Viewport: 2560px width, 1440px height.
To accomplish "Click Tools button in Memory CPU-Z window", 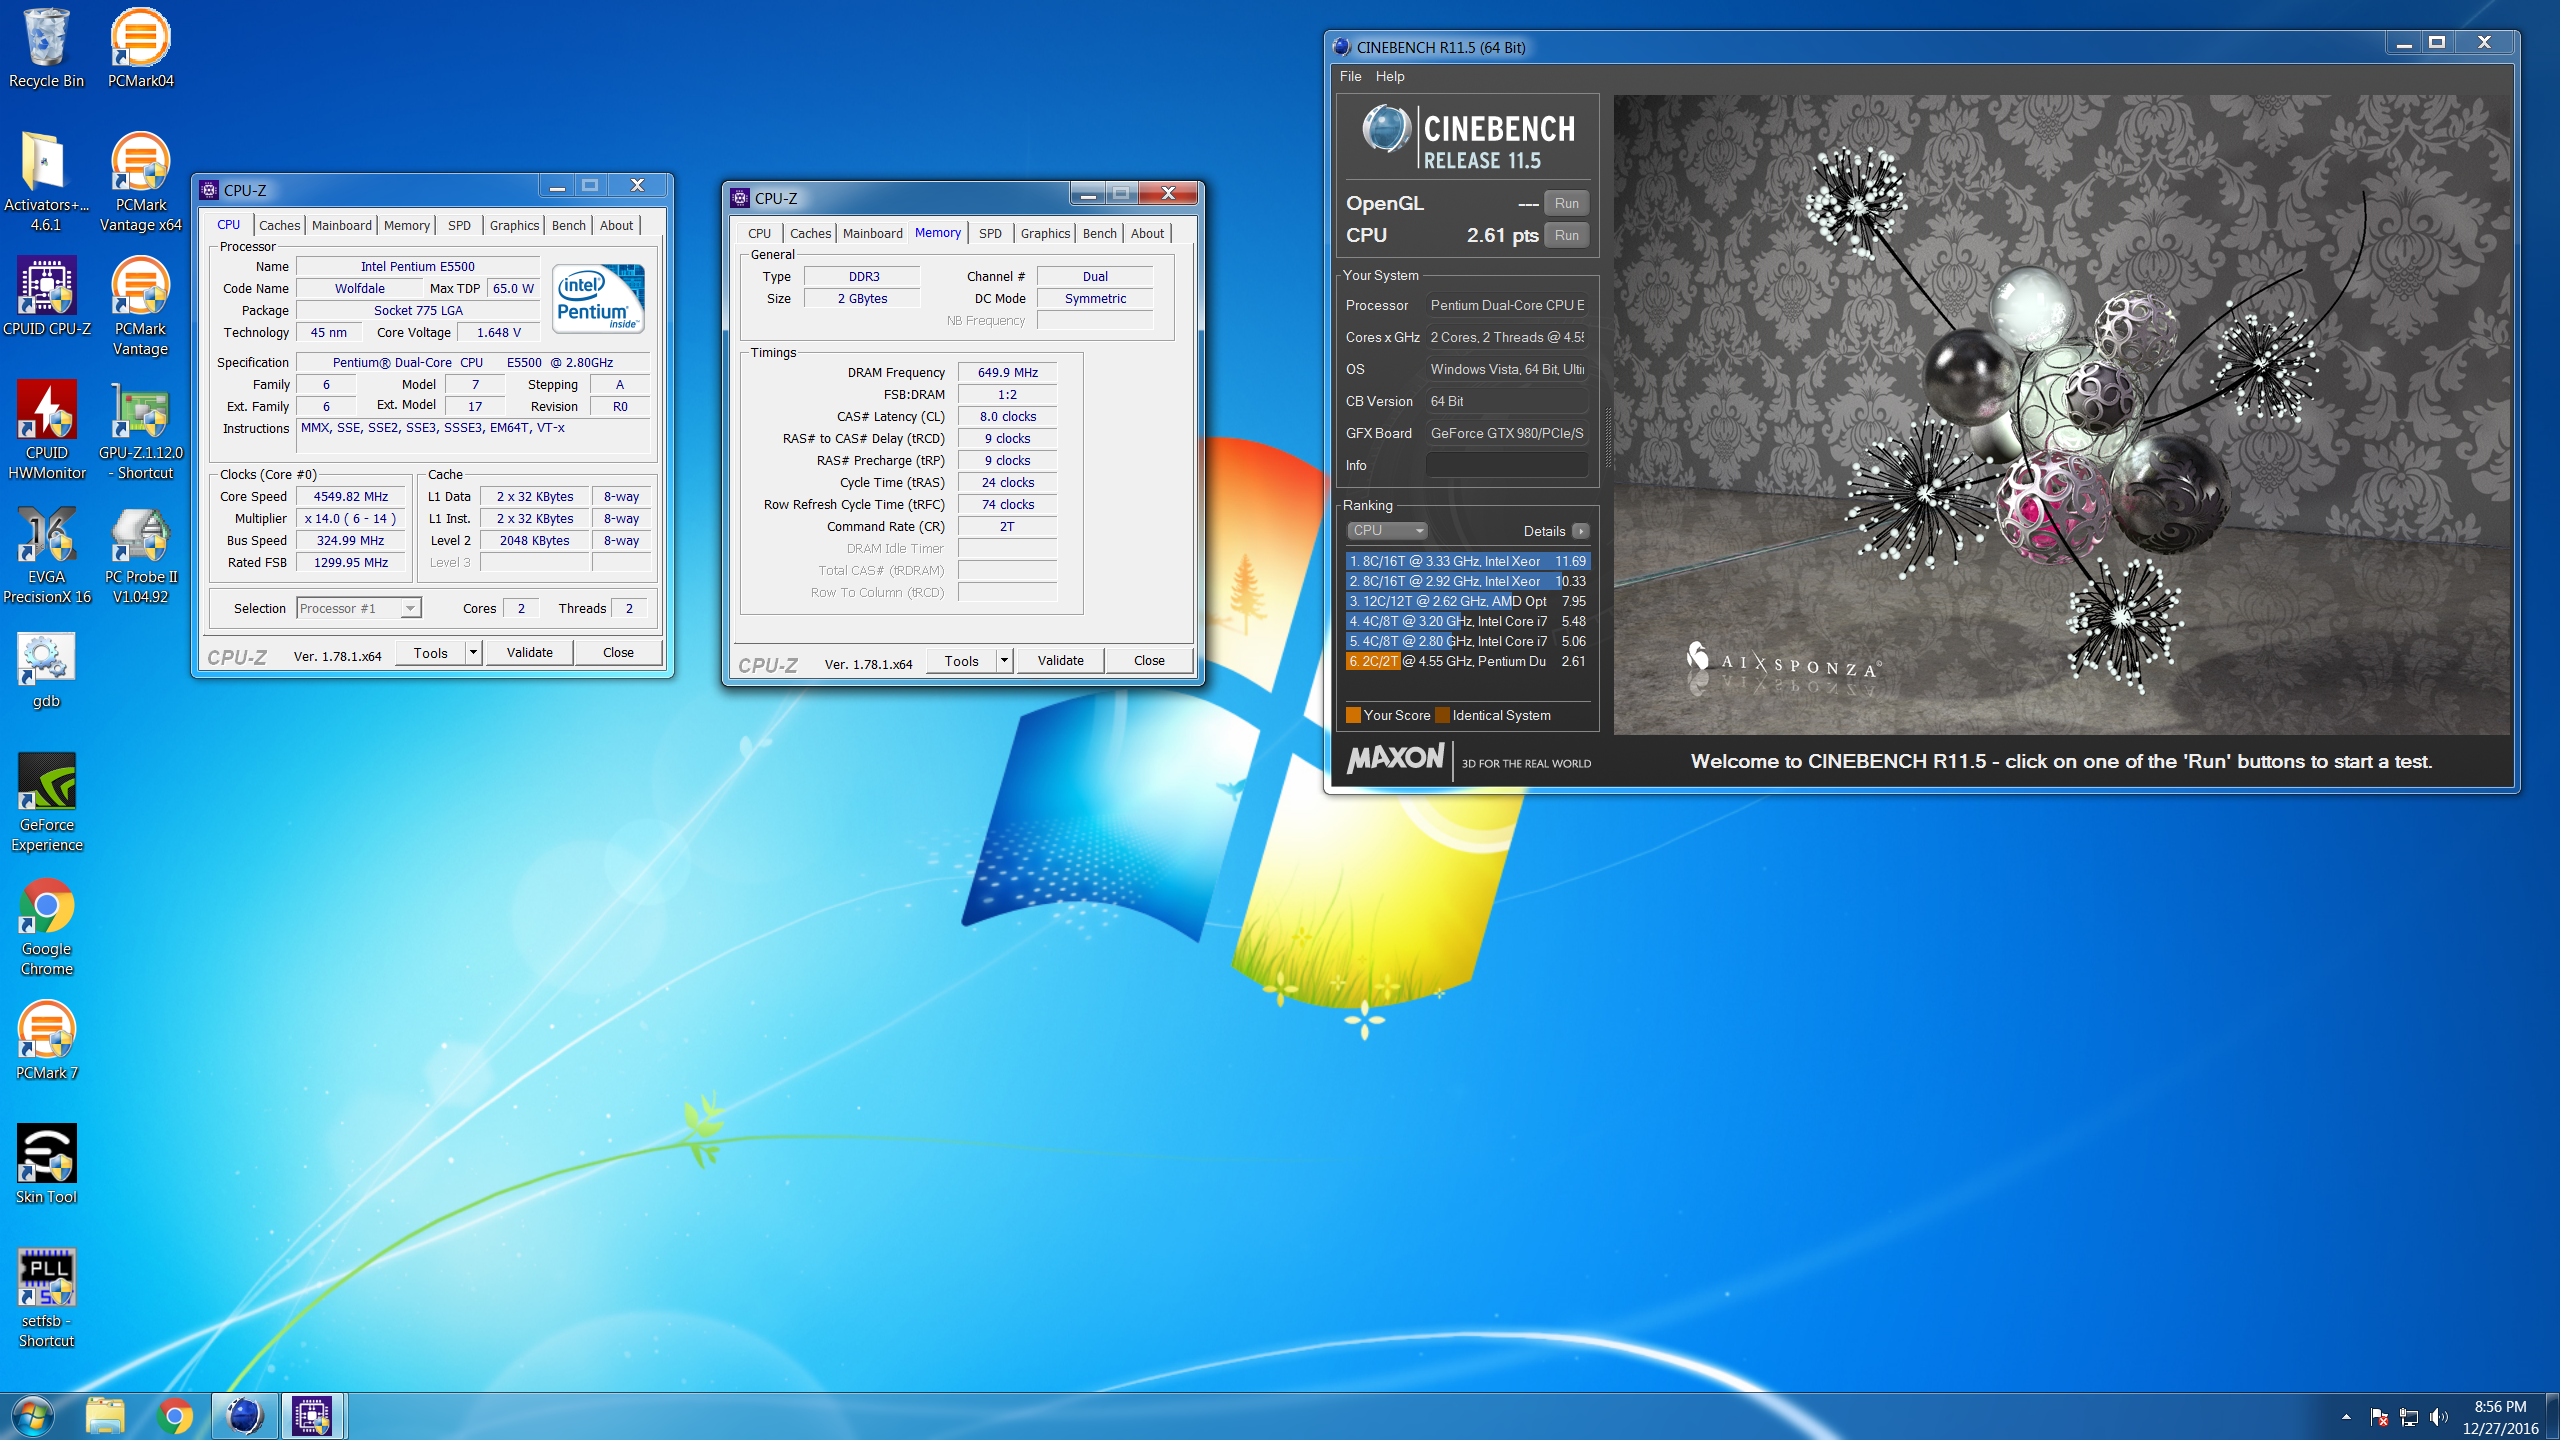I will pyautogui.click(x=961, y=661).
